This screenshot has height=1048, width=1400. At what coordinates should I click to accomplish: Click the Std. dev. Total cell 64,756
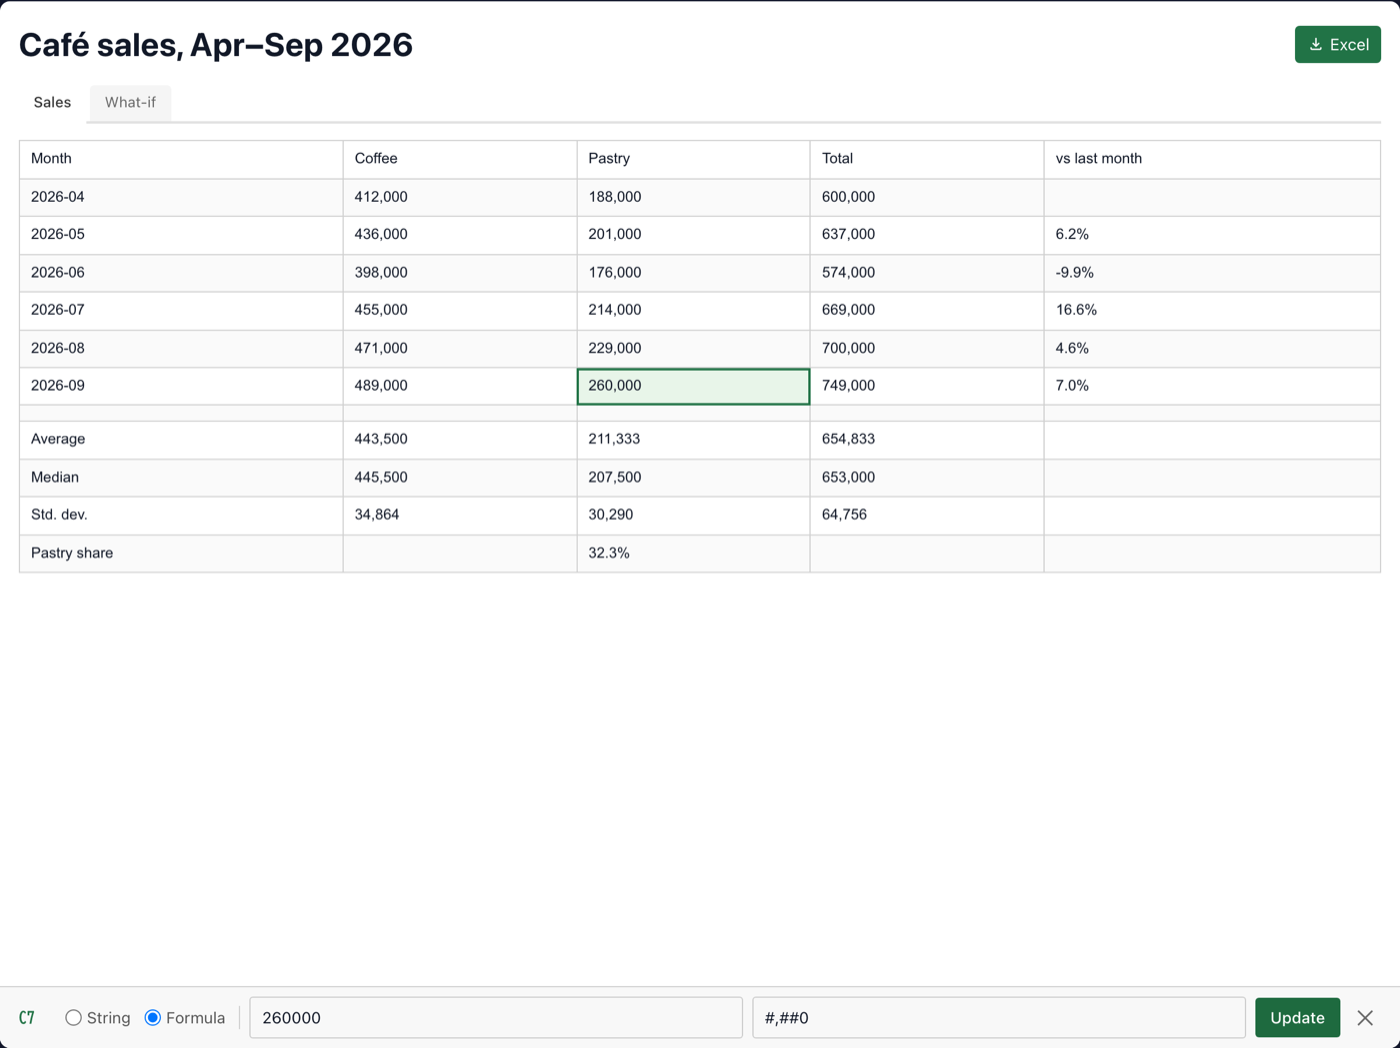(927, 515)
